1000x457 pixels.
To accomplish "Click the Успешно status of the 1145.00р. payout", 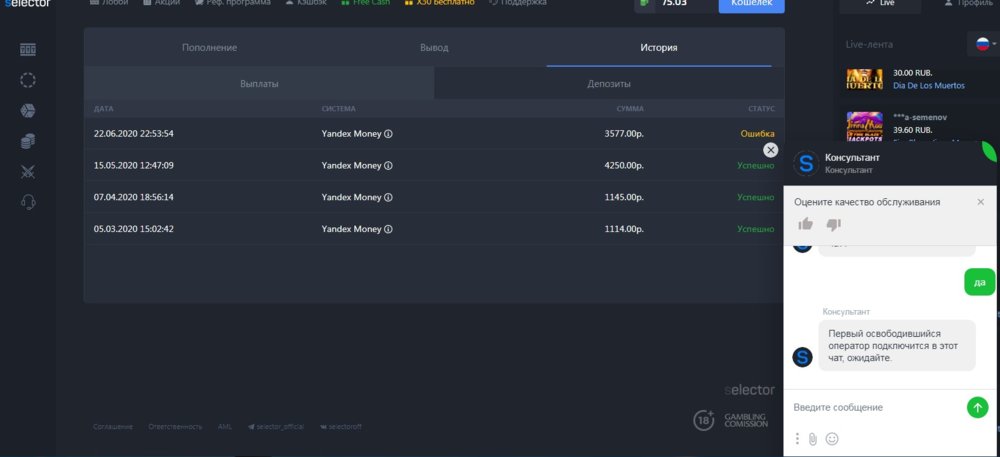I will [x=756, y=198].
